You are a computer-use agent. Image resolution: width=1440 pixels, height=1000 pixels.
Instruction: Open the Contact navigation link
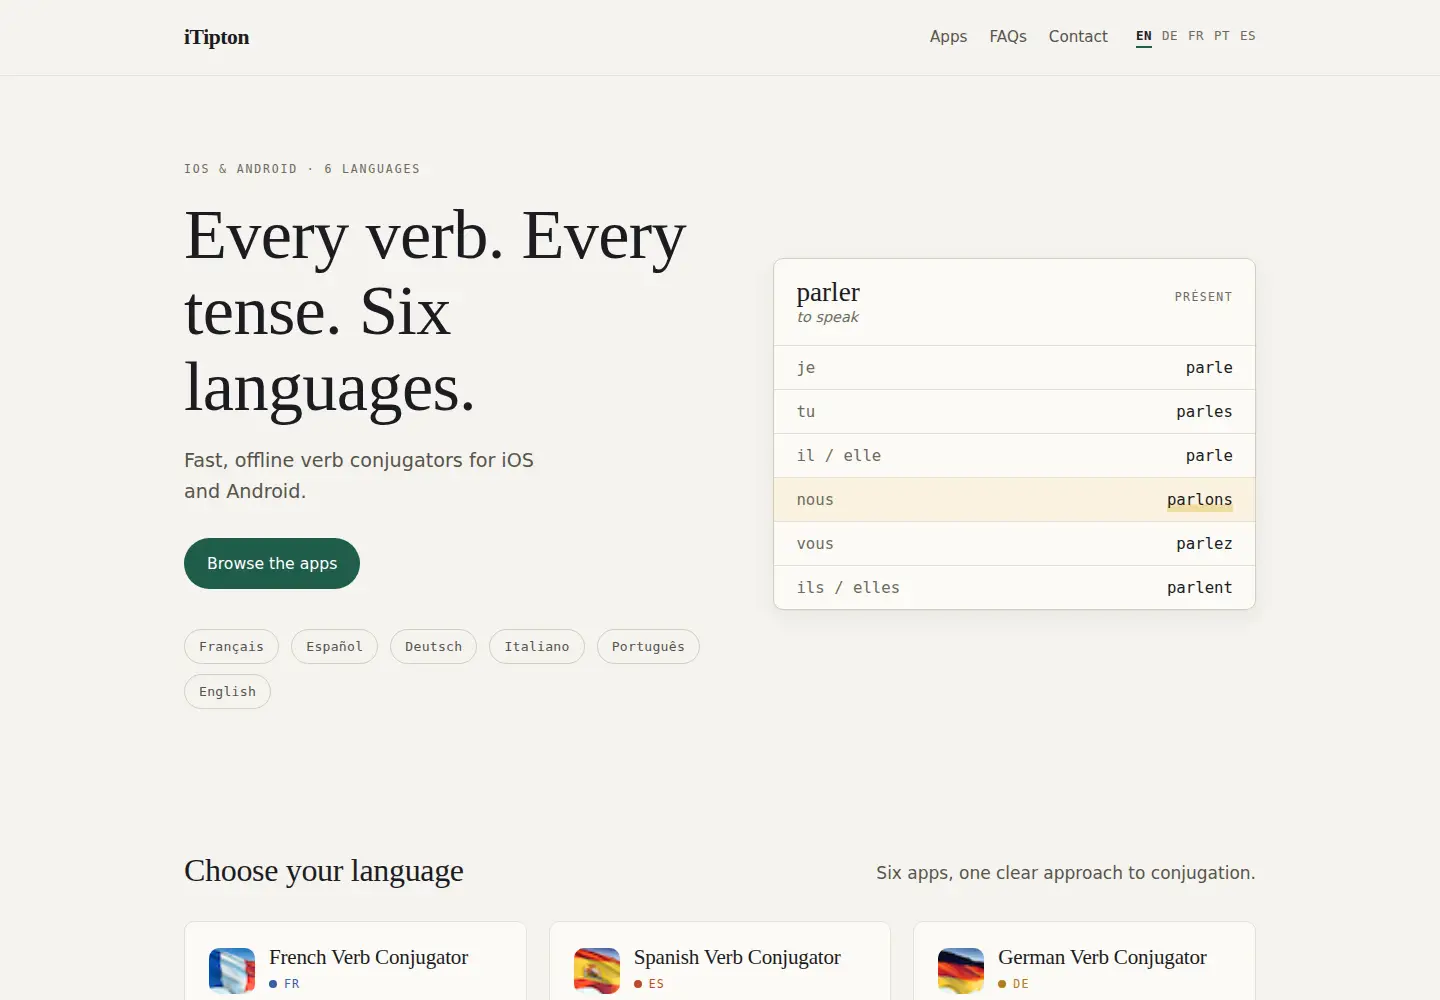[1078, 36]
